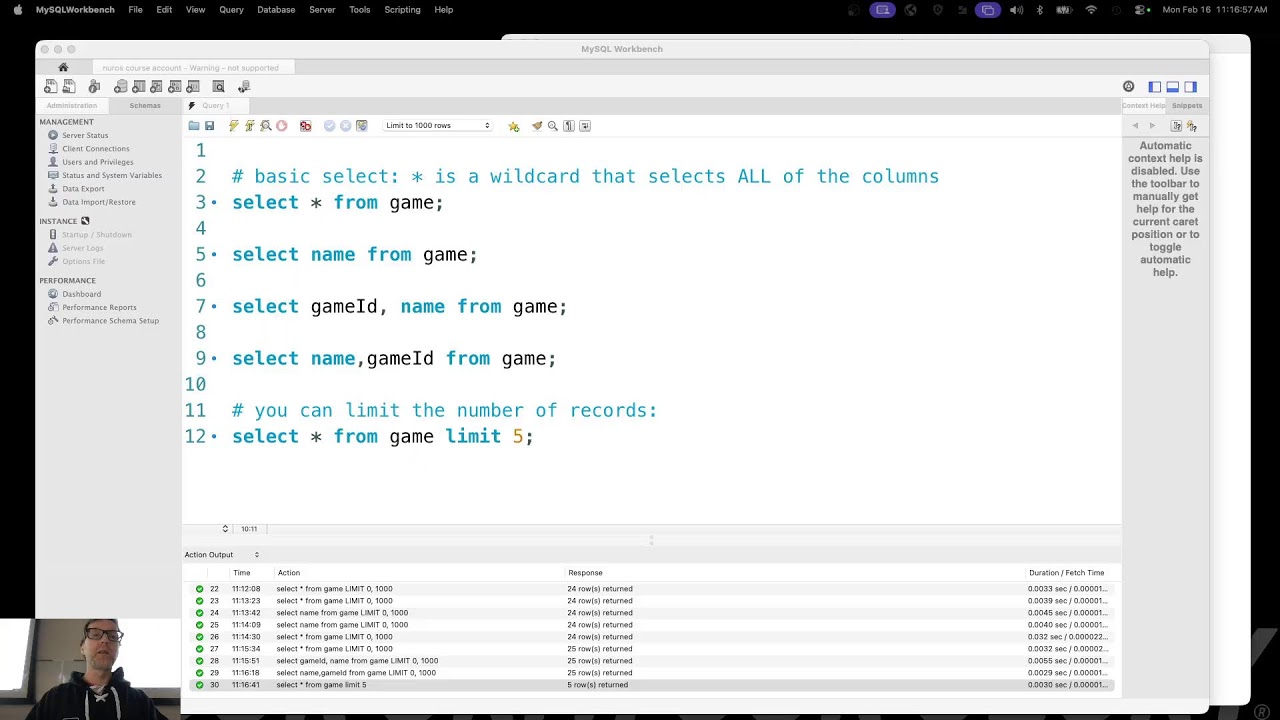
Task: Select the Administration tab
Action: pos(72,106)
